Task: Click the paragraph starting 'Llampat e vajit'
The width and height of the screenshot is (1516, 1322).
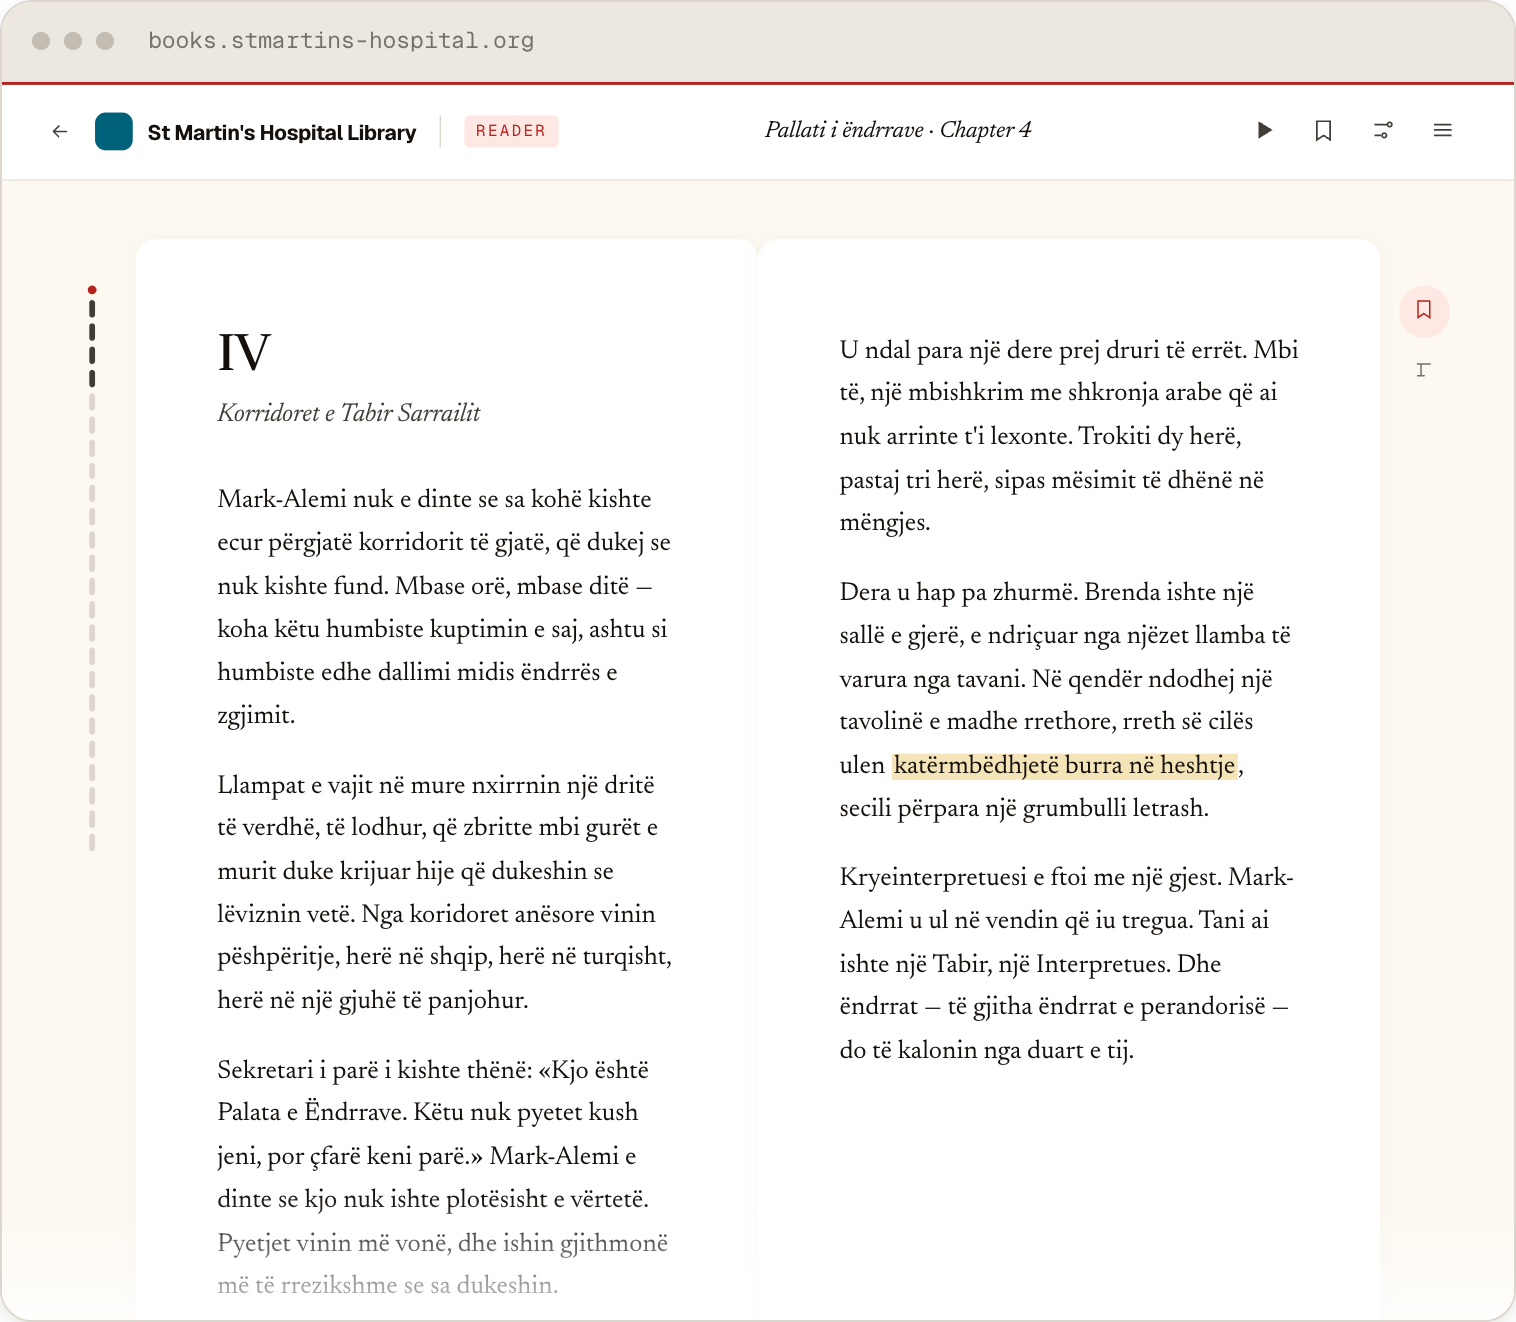Action: [x=445, y=892]
